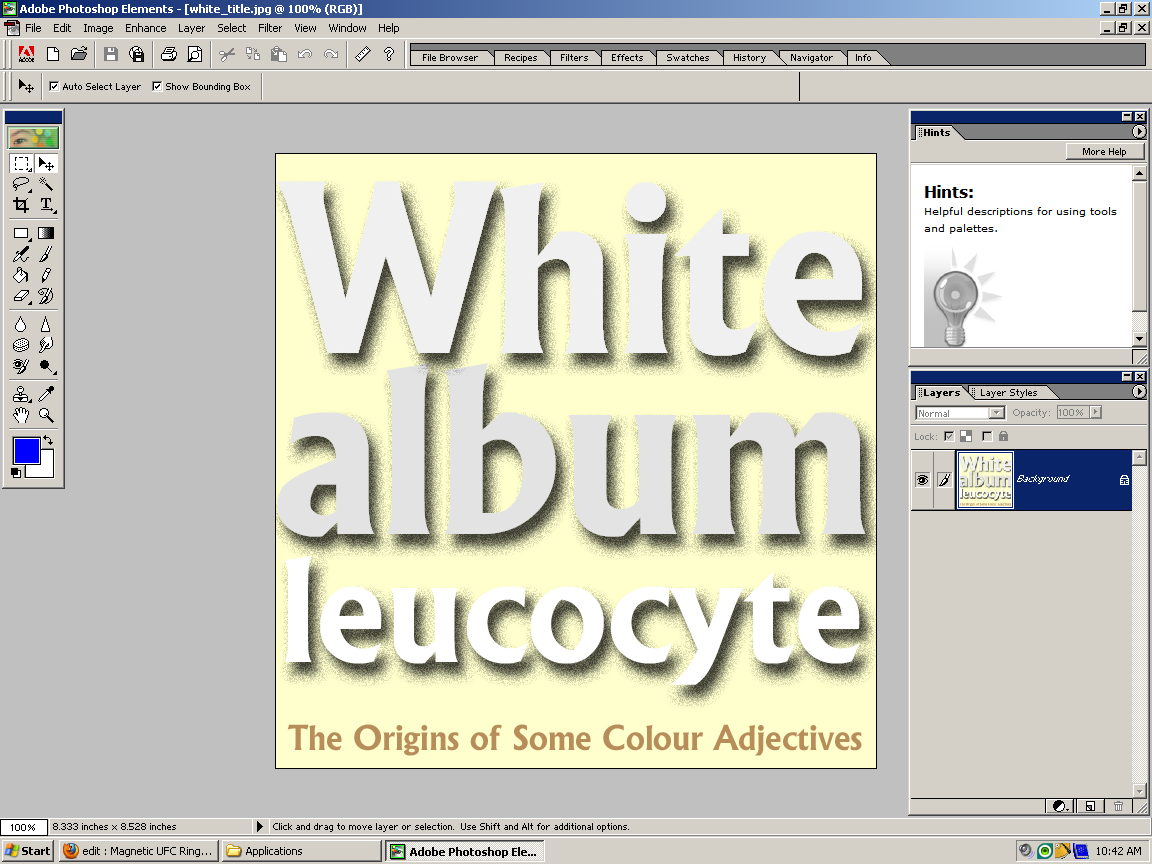Select the Red Eye Brush tool

(x=21, y=365)
